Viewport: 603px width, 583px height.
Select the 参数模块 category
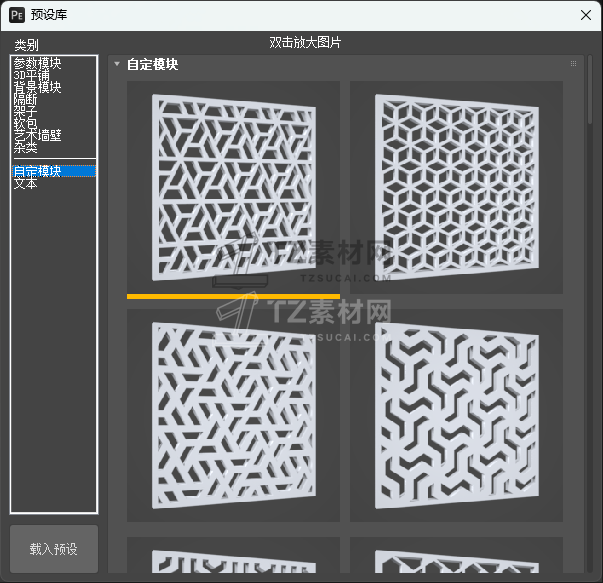point(37,63)
